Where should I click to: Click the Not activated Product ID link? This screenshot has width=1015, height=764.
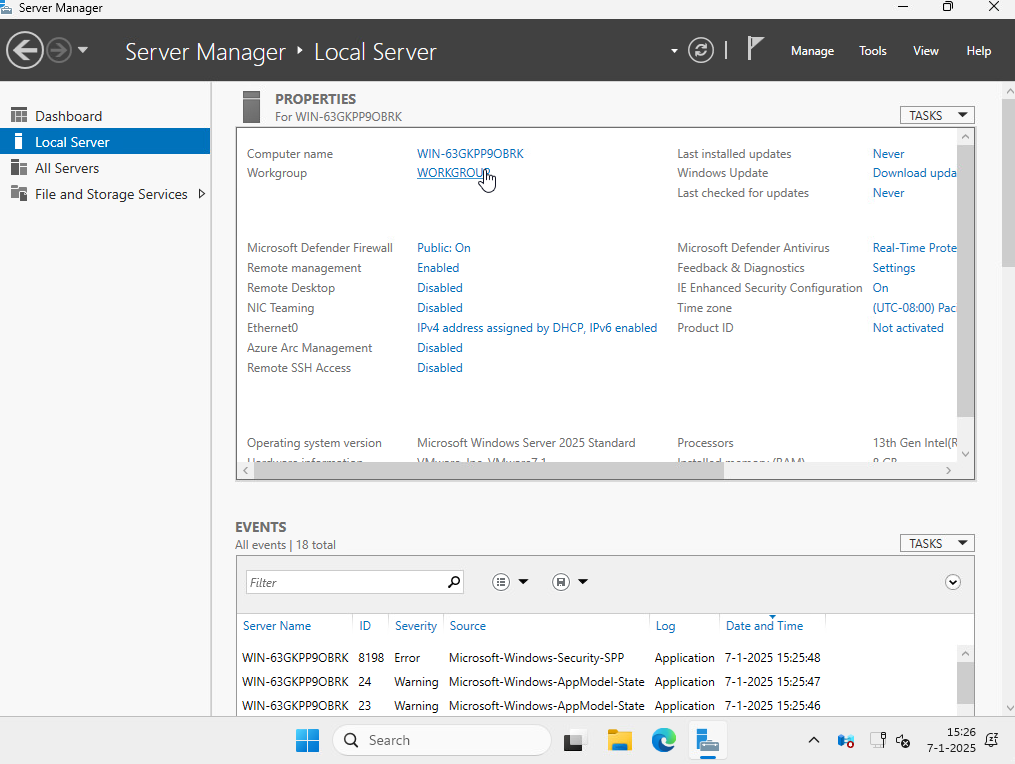click(908, 328)
